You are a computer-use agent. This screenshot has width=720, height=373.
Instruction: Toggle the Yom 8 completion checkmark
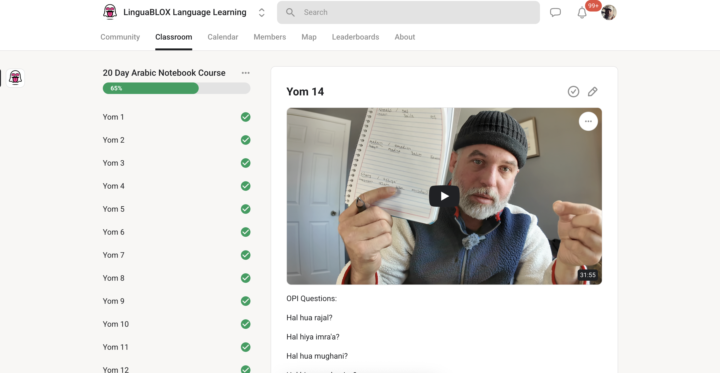tap(246, 278)
